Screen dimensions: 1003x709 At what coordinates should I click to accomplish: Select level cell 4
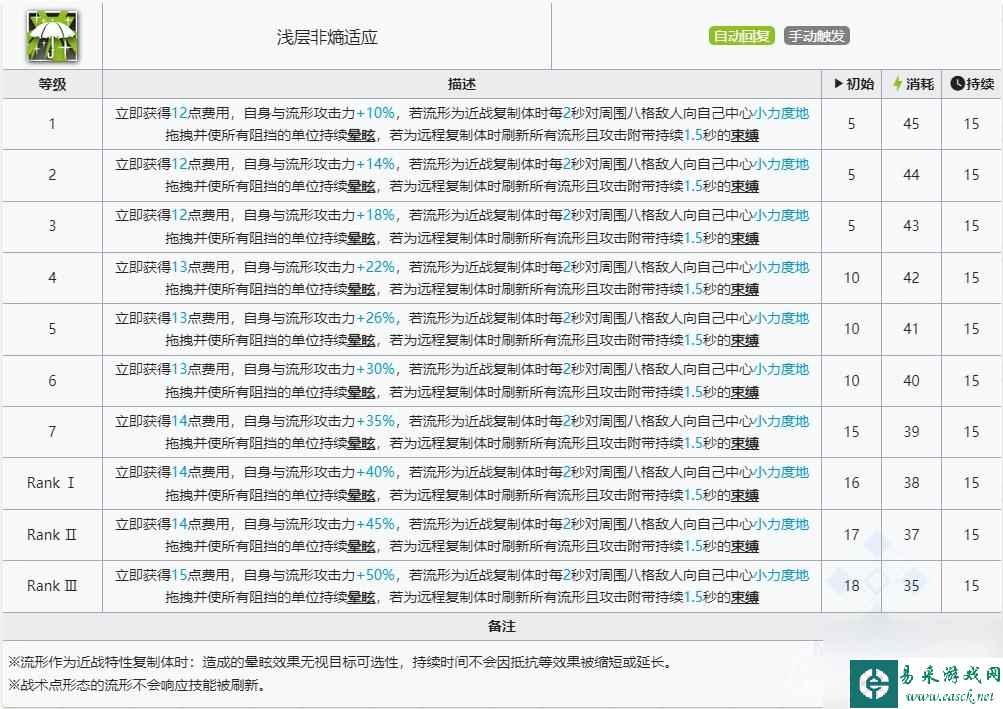point(52,278)
